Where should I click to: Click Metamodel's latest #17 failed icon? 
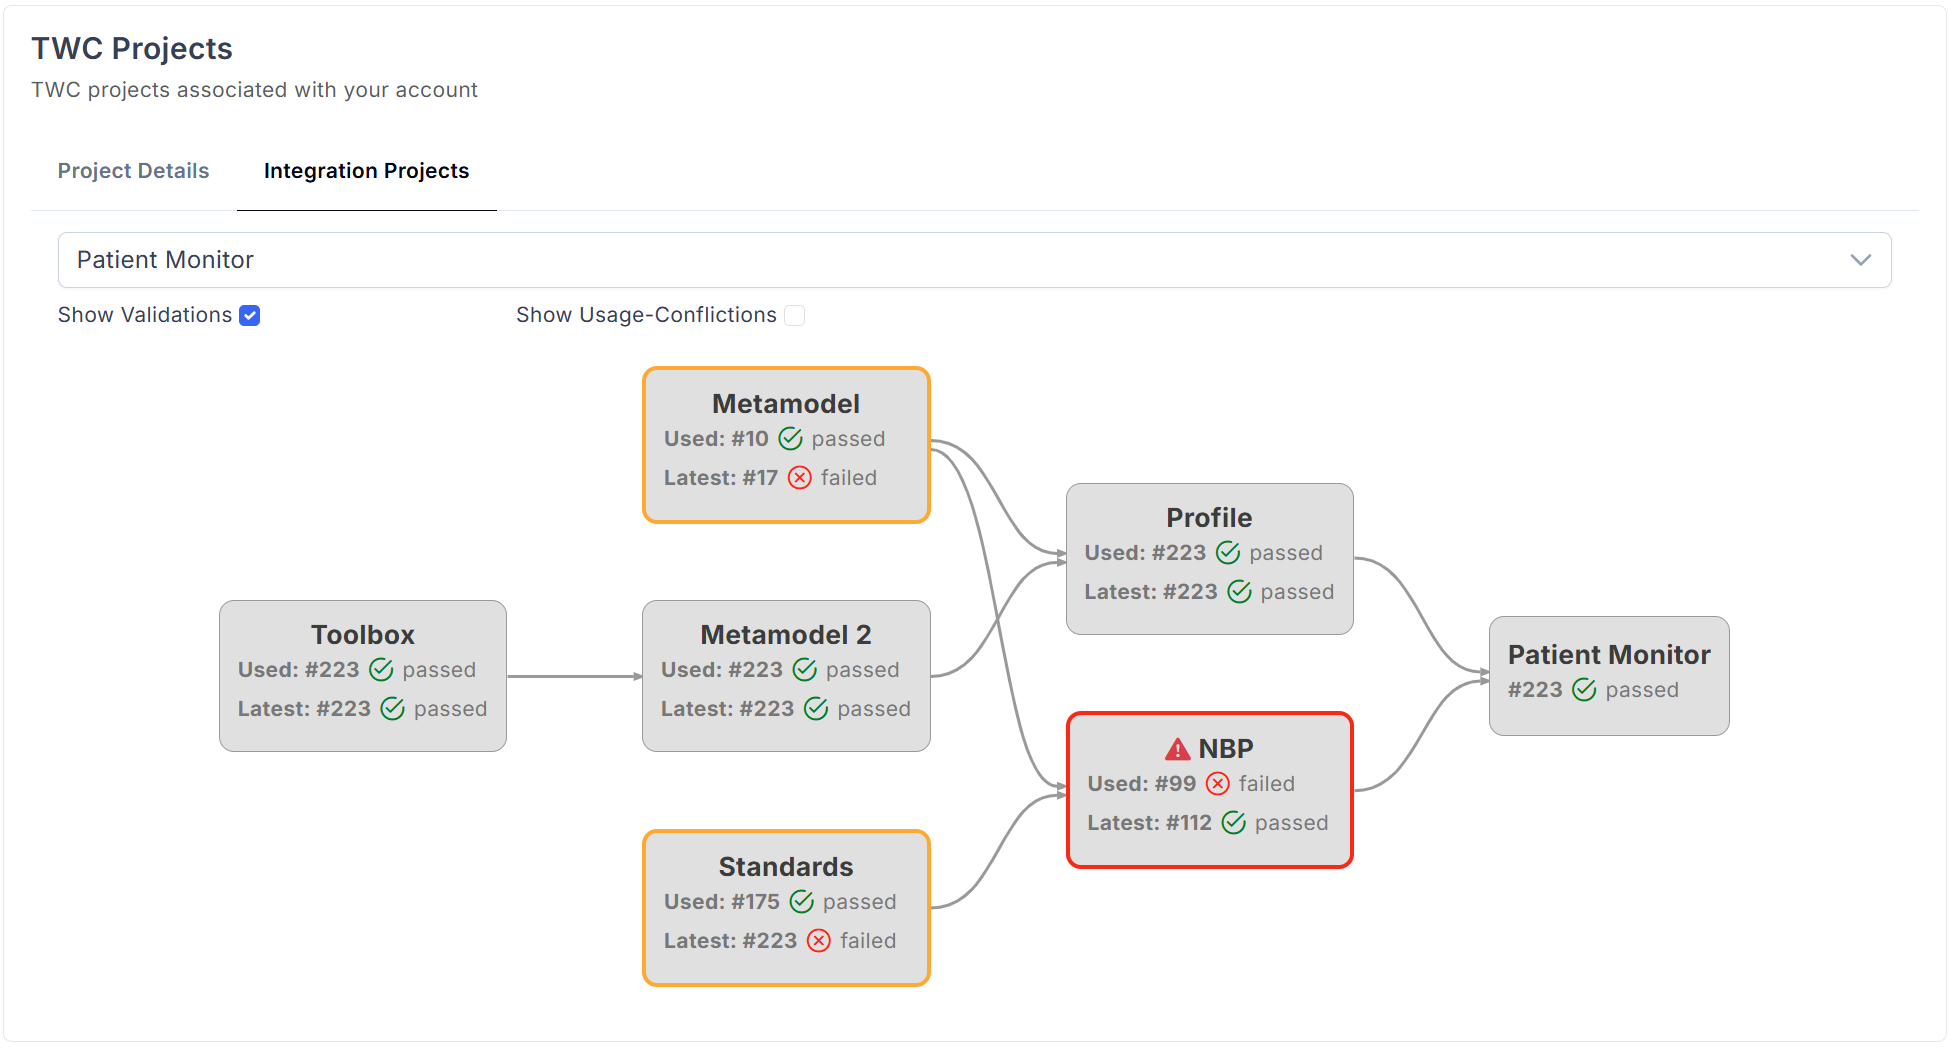[x=799, y=478]
